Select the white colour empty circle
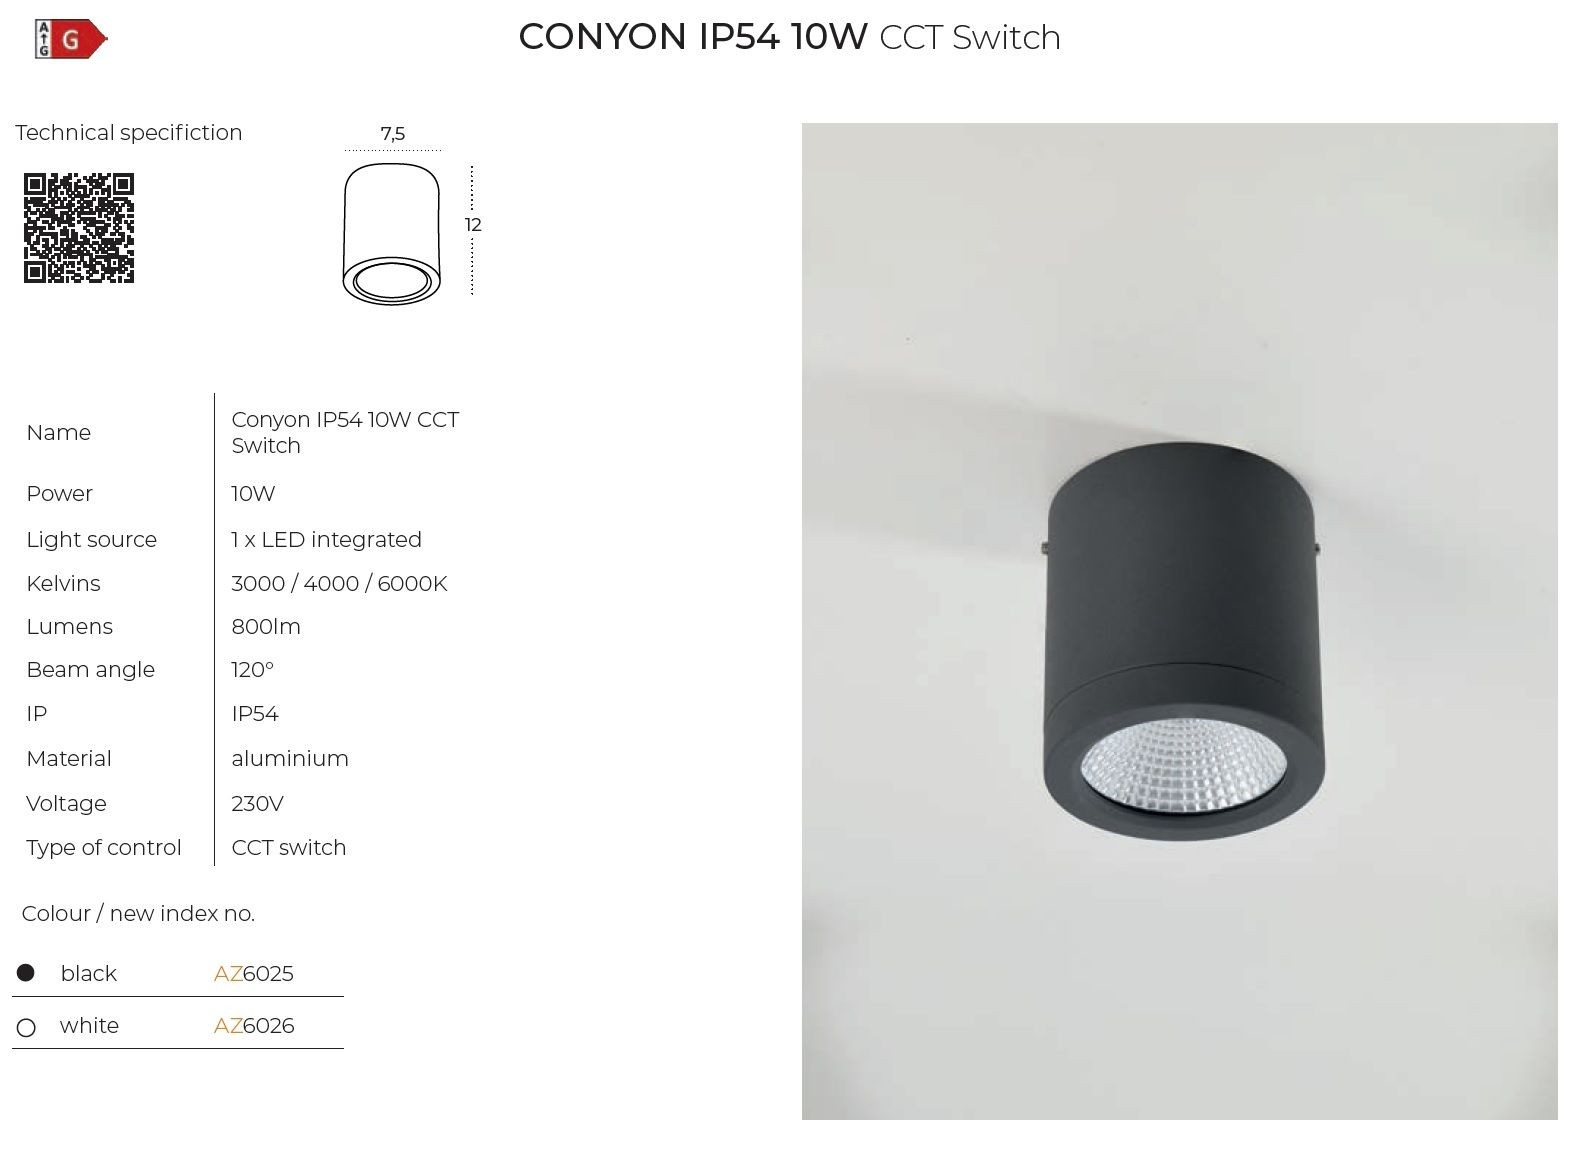The width and height of the screenshot is (1577, 1156). [x=27, y=1027]
